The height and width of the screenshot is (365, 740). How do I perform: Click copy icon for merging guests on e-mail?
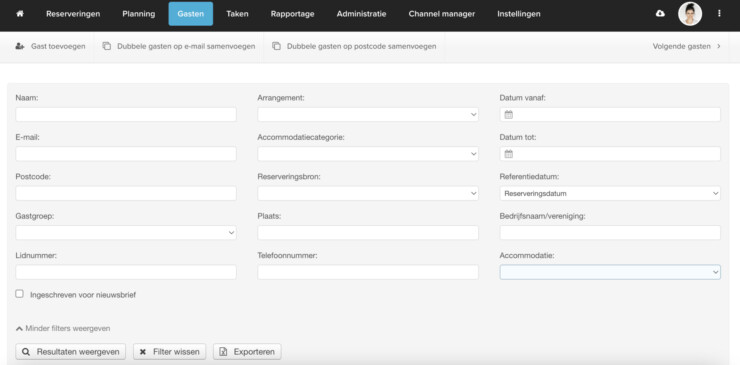coord(107,46)
